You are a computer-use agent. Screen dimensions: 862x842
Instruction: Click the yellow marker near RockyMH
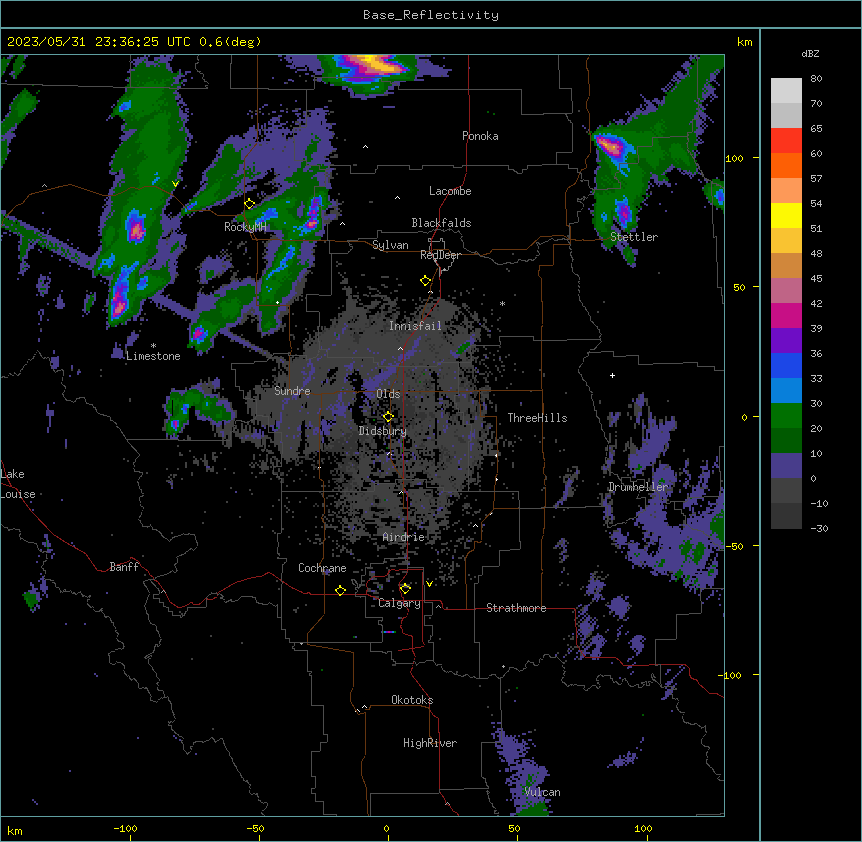point(250,204)
